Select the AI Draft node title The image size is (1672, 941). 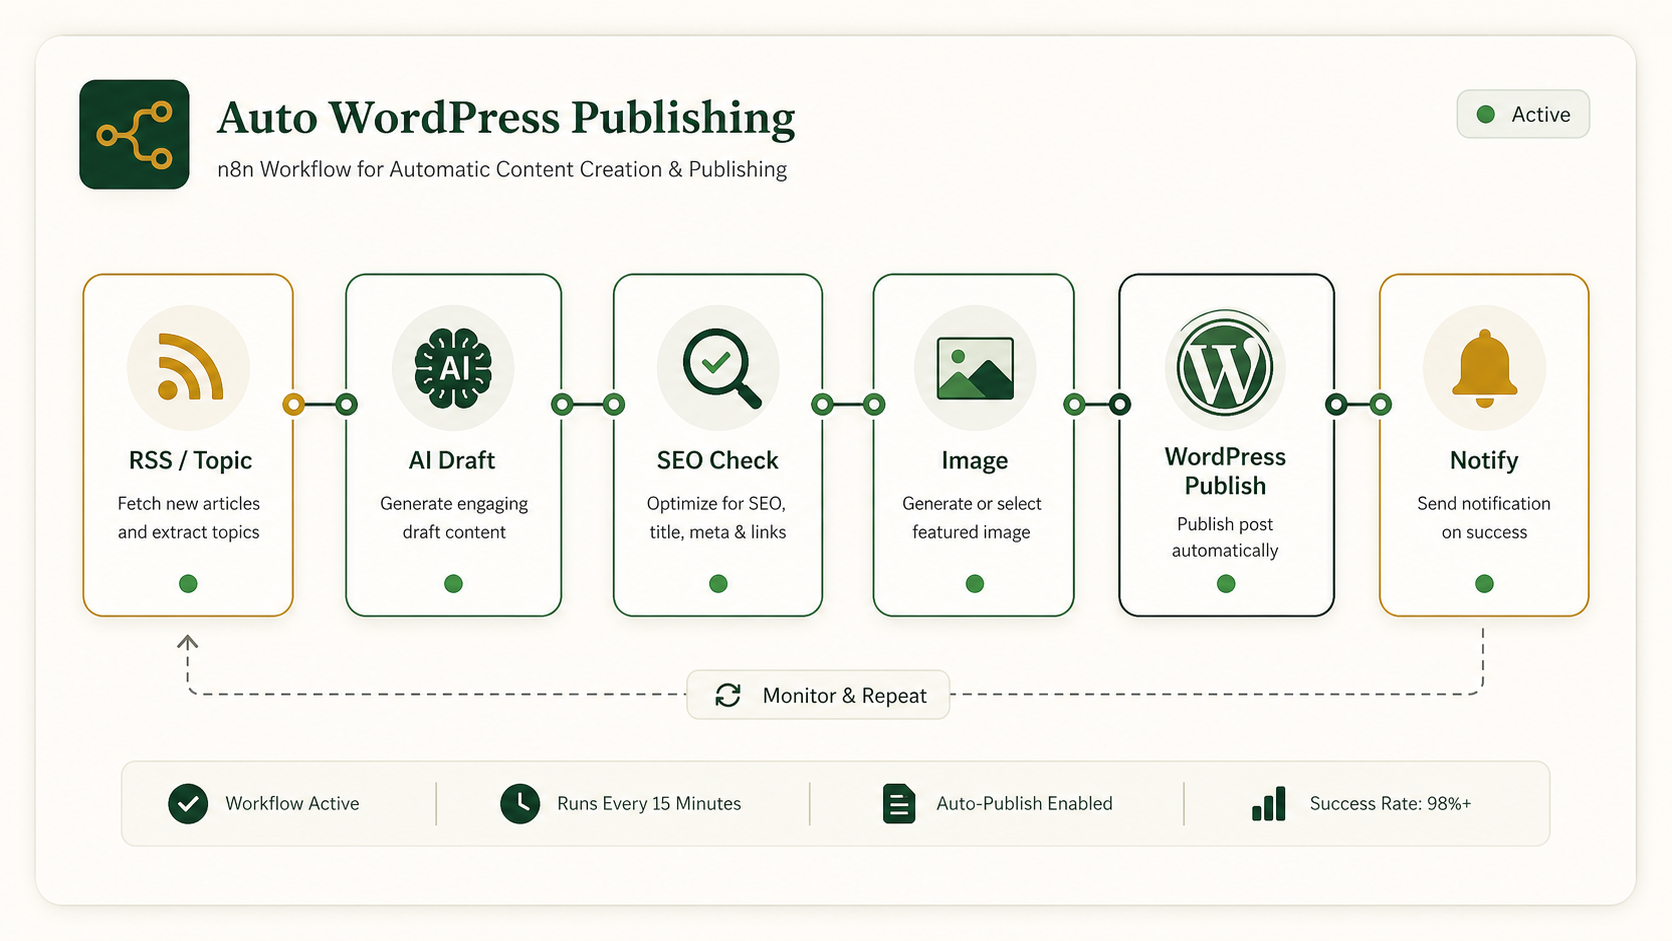pos(452,460)
